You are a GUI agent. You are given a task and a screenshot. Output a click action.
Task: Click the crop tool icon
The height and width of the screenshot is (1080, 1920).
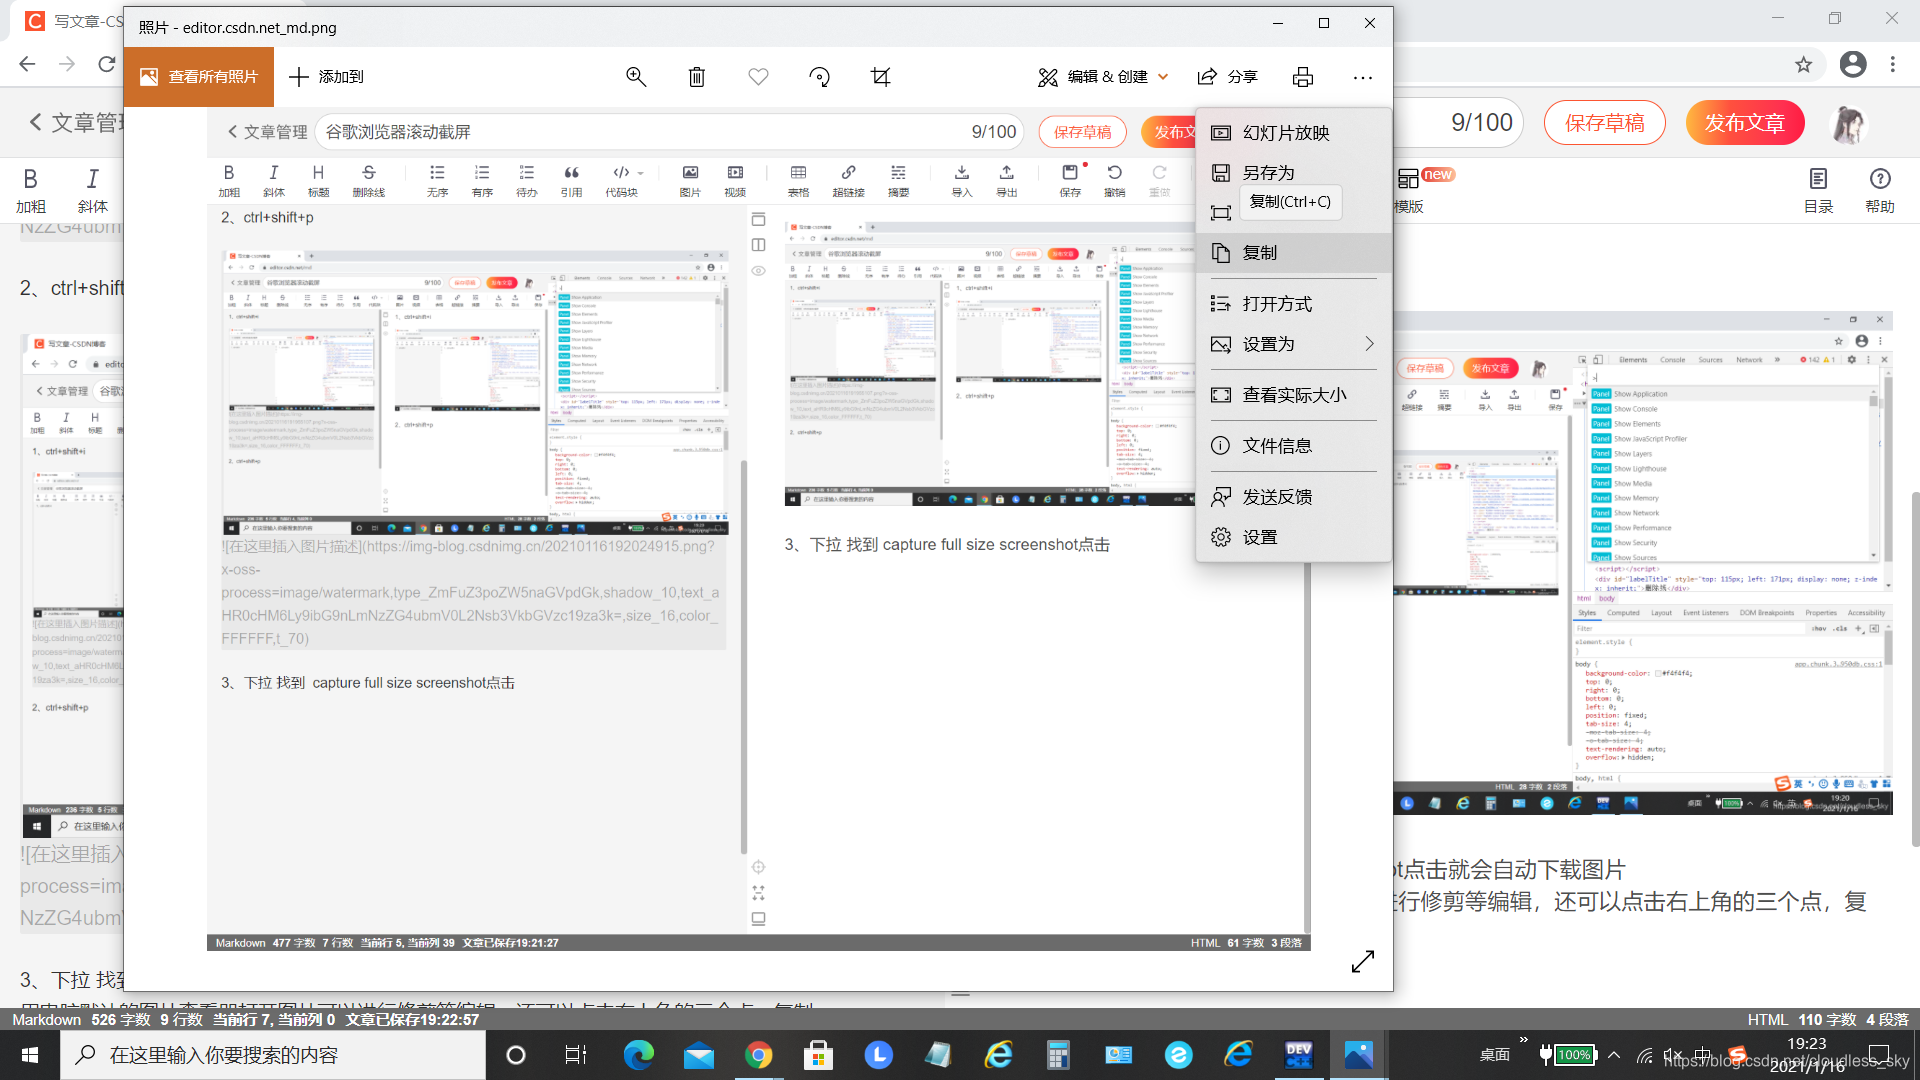pyautogui.click(x=881, y=77)
